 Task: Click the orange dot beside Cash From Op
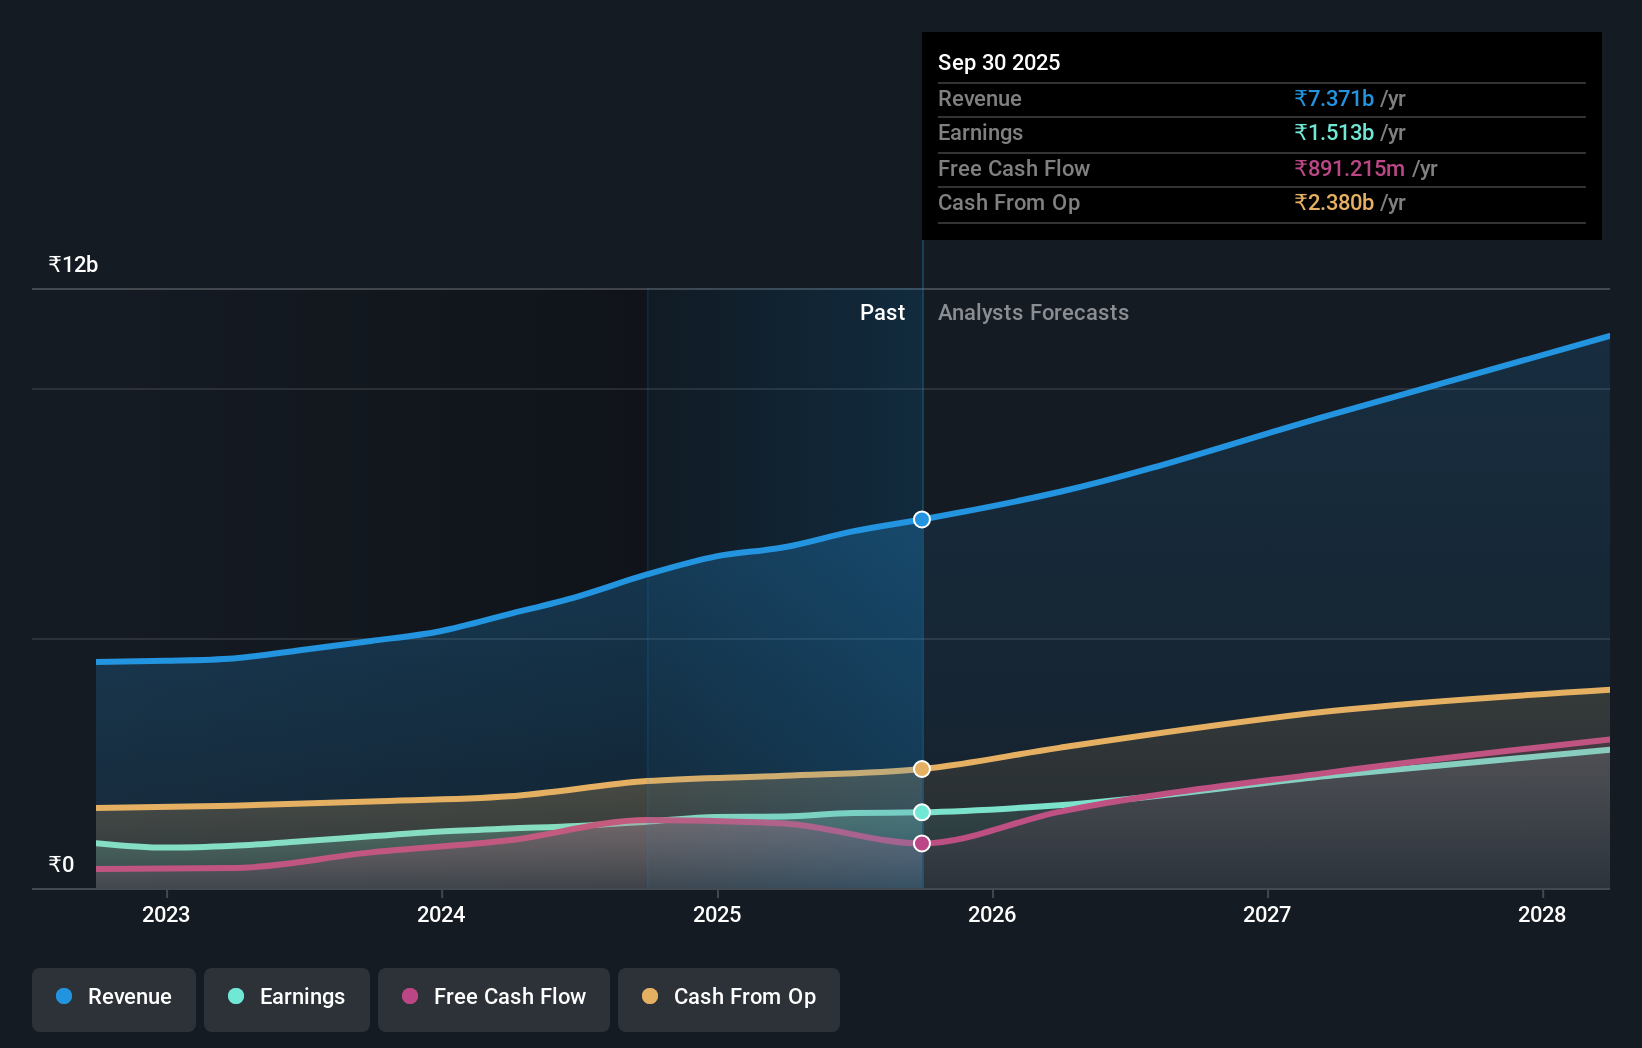click(651, 997)
